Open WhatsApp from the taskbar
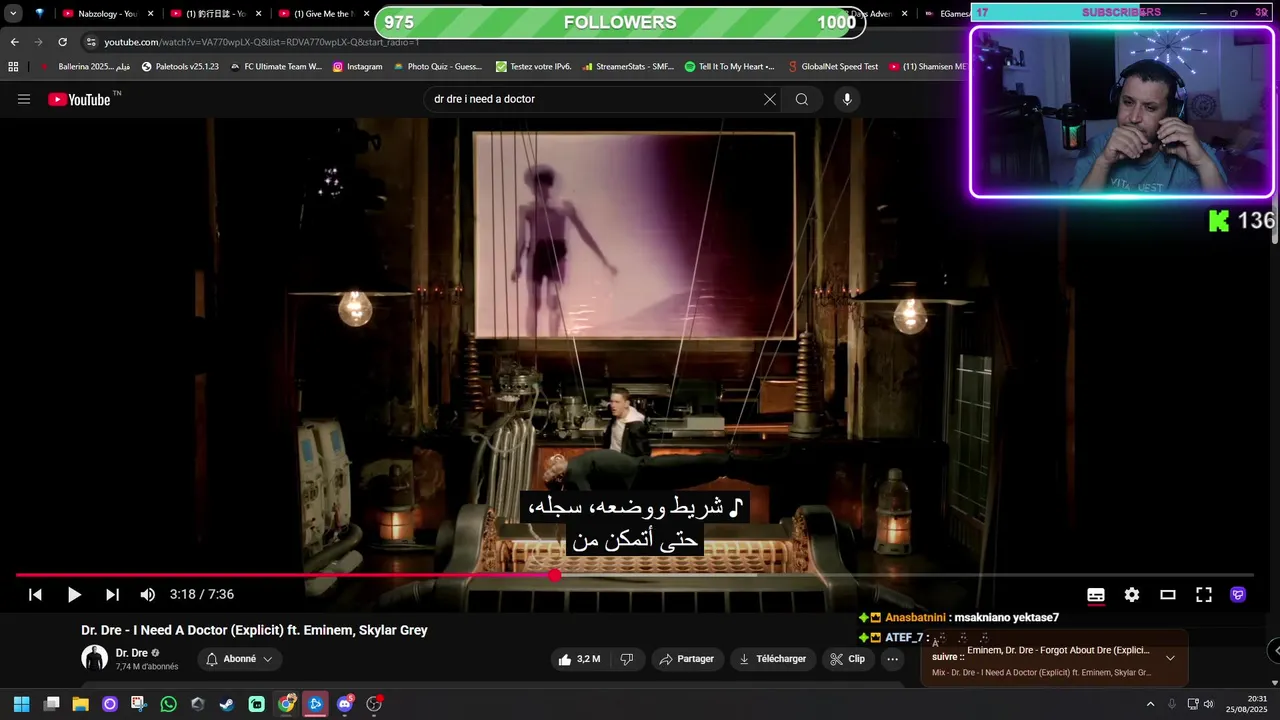The width and height of the screenshot is (1280, 720). [x=168, y=704]
